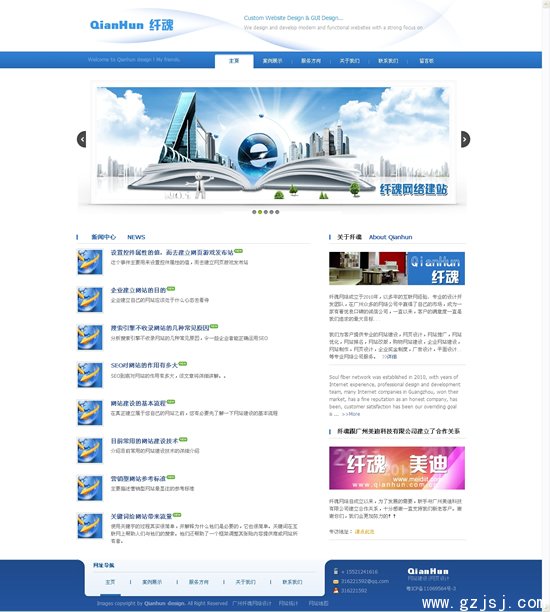This screenshot has width=550, height=612.
Task: Click the About Qianhun section heading
Action: [x=390, y=237]
